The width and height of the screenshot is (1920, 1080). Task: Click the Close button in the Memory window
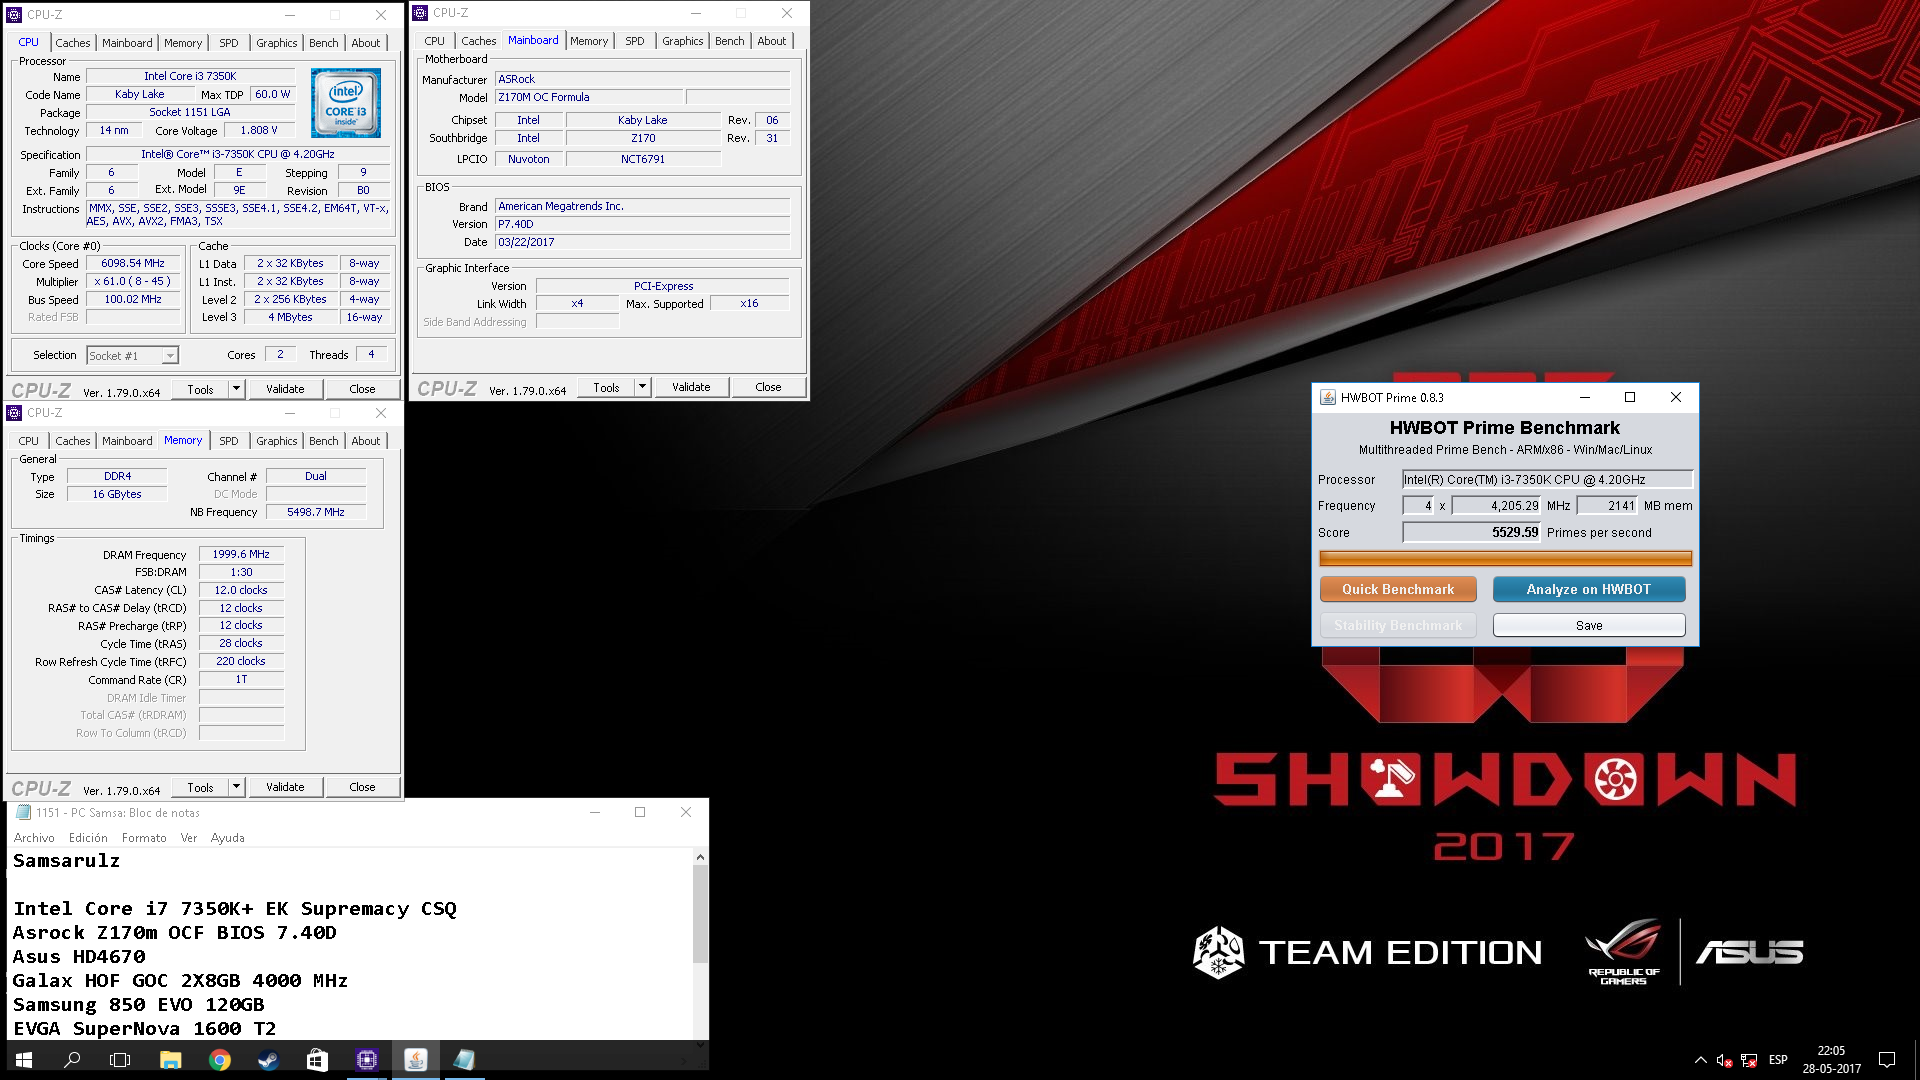pos(362,787)
